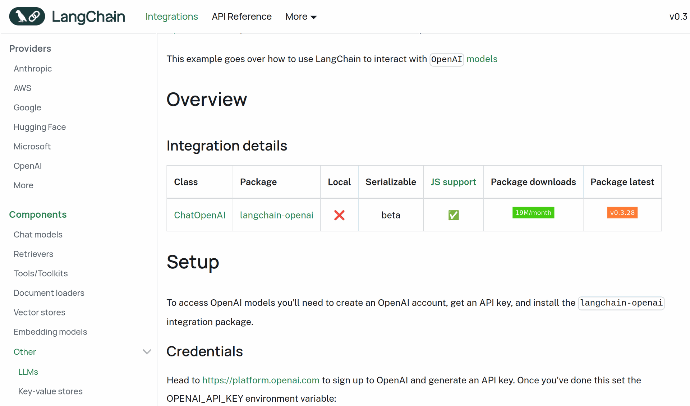Expand the More dropdown in the navbar
This screenshot has height=406, width=690.
(301, 17)
